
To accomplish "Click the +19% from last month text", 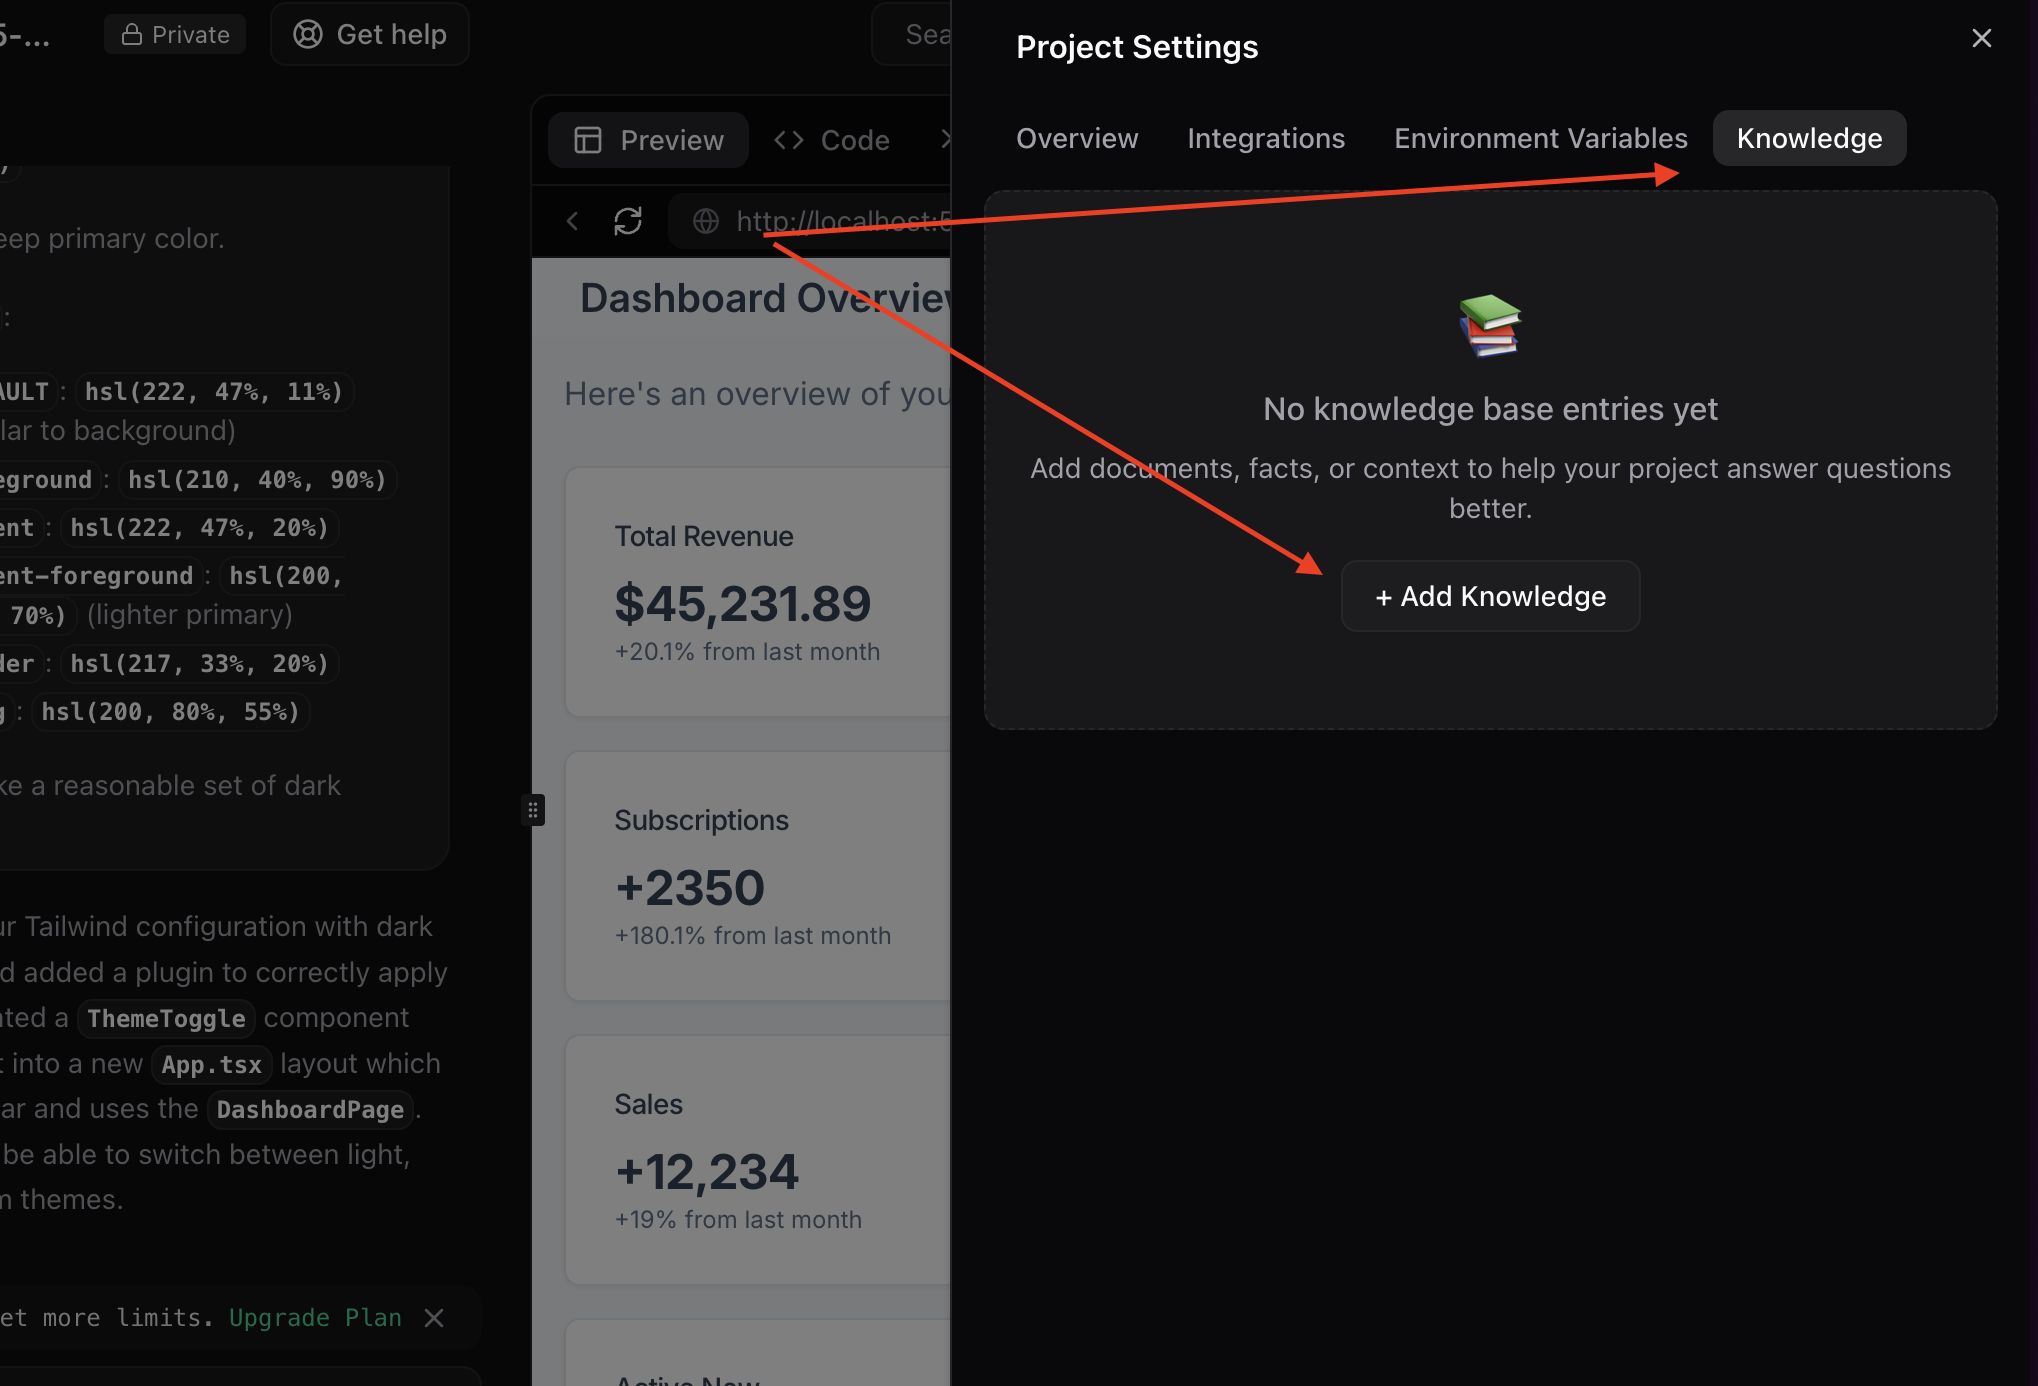I will click(738, 1220).
